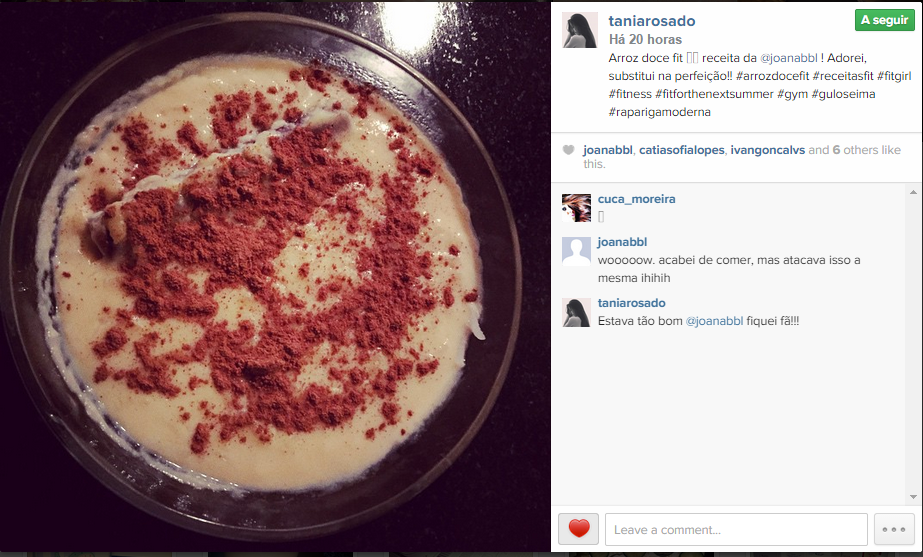923x557 pixels.
Task: Toggle the green A seguir following button
Action: (885, 20)
